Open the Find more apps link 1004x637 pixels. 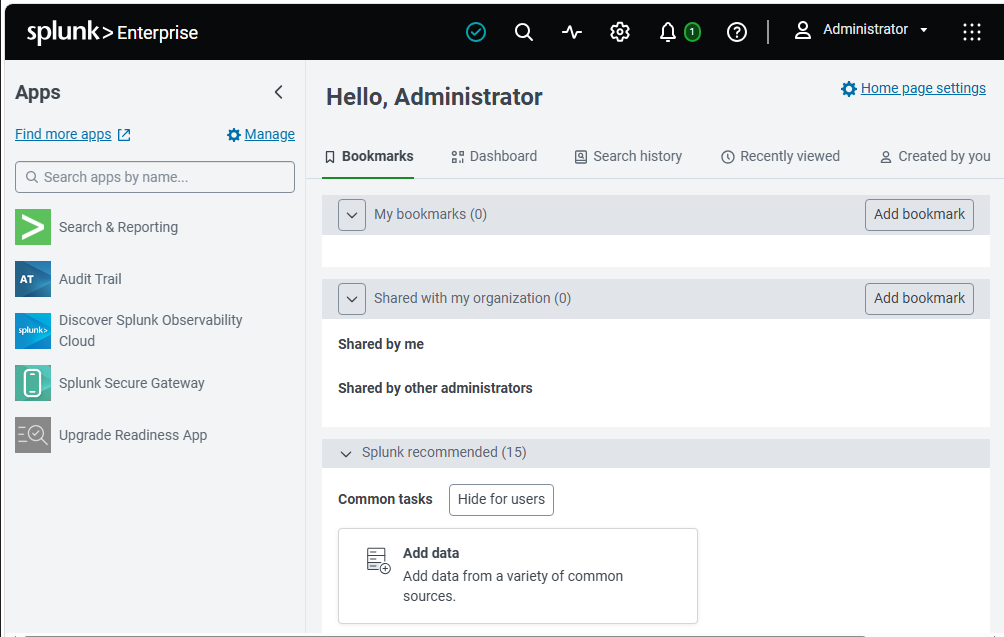pos(63,134)
